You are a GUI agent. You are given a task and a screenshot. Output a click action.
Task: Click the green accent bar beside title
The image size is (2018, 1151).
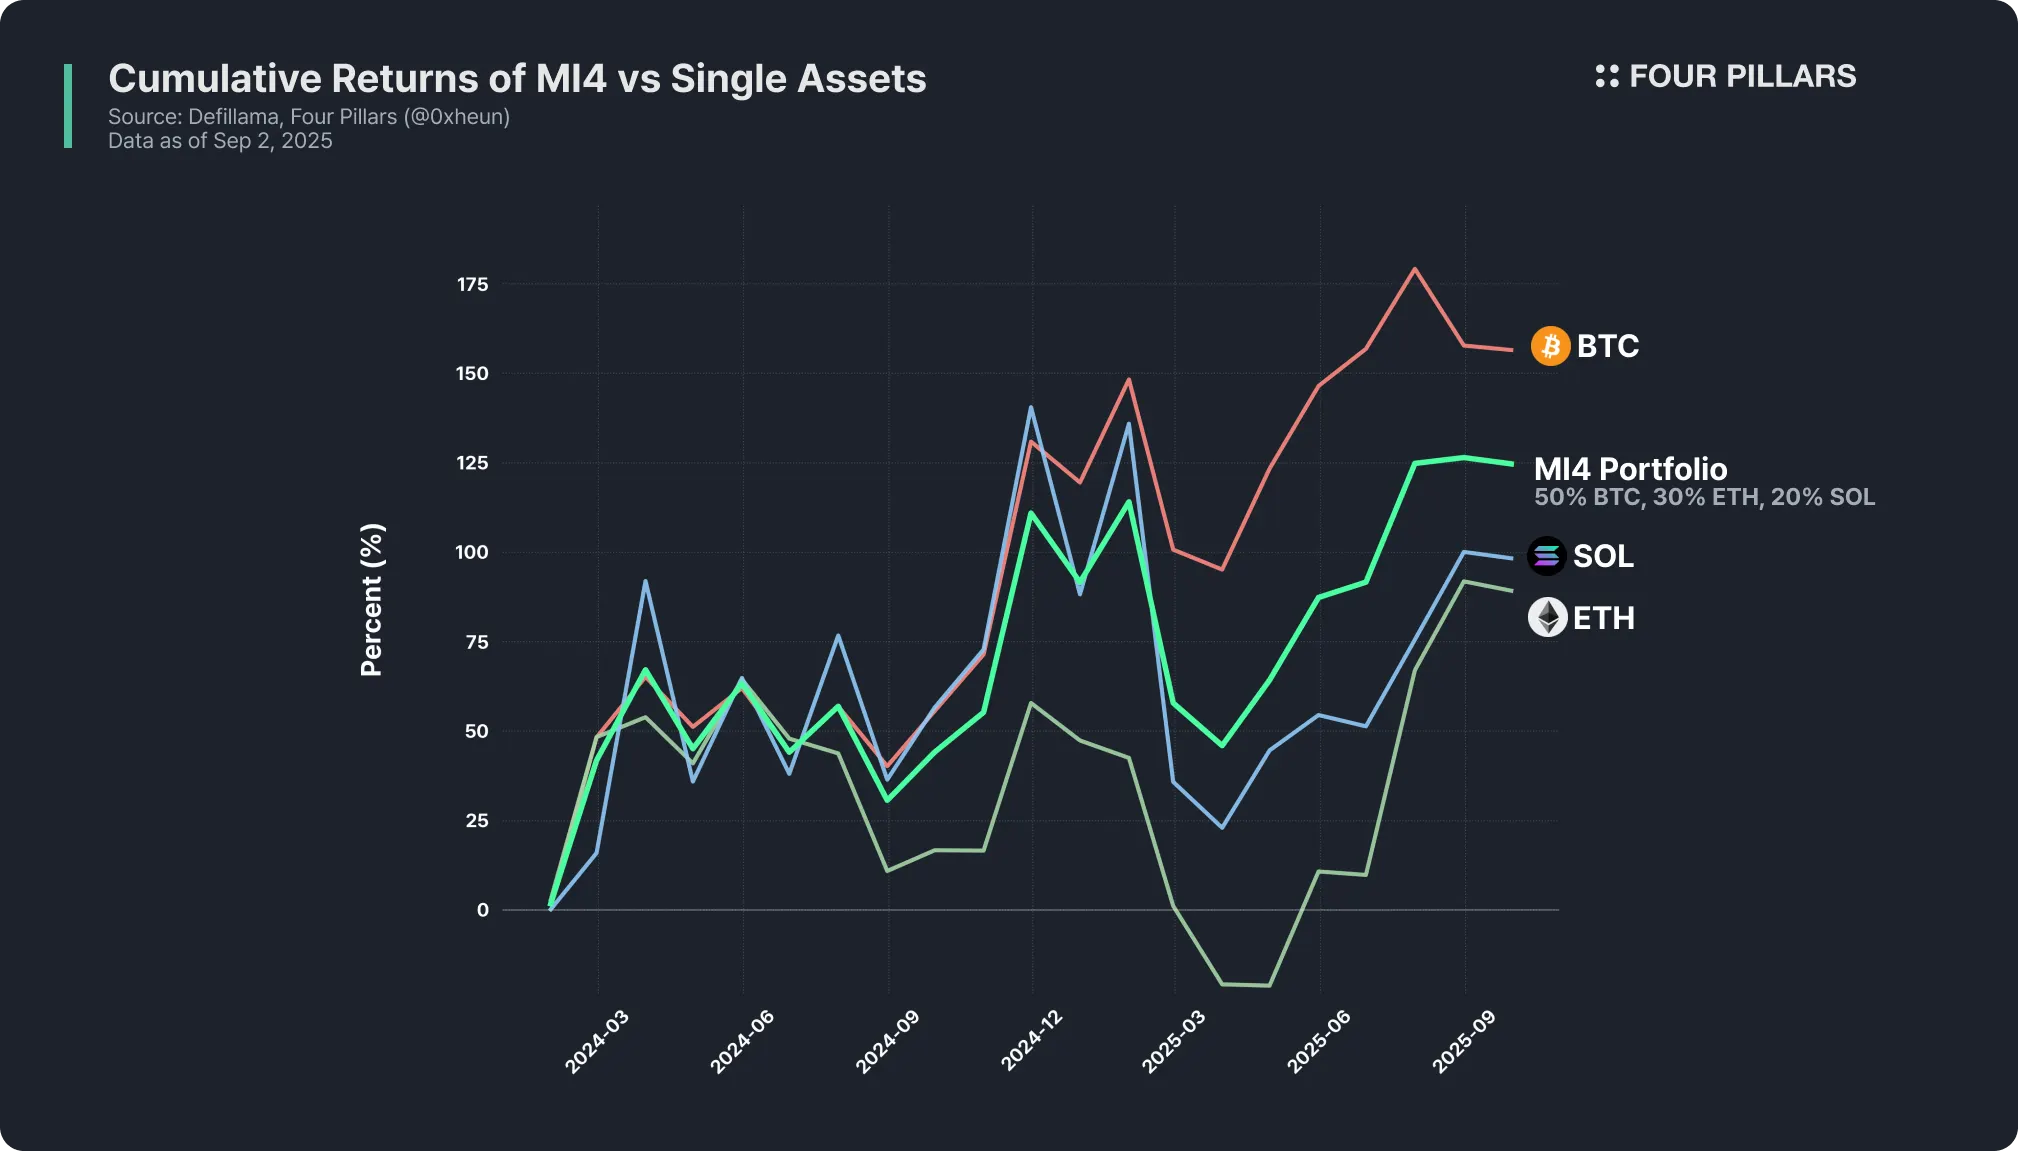pos(68,106)
